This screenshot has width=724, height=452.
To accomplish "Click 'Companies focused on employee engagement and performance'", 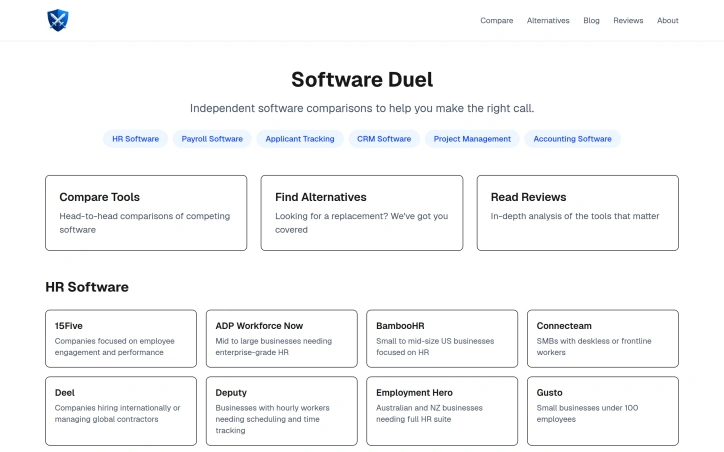I will pyautogui.click(x=115, y=346).
